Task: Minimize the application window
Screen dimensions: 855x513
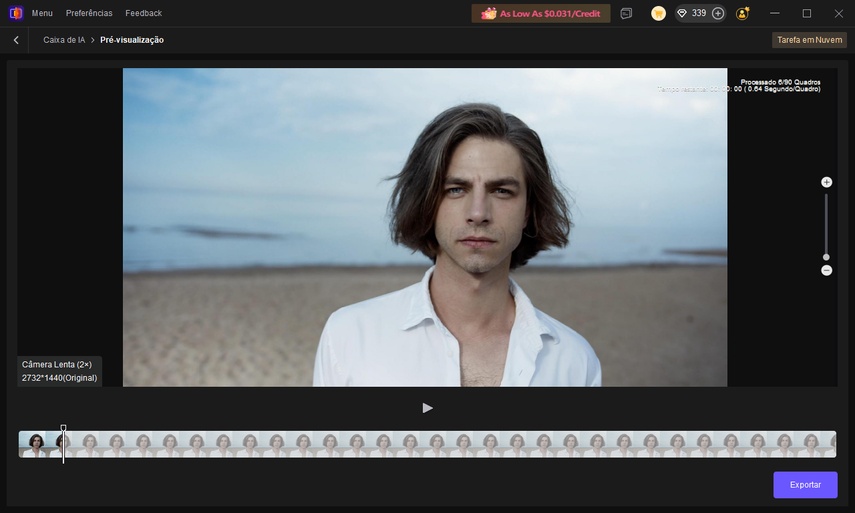Action: tap(774, 13)
